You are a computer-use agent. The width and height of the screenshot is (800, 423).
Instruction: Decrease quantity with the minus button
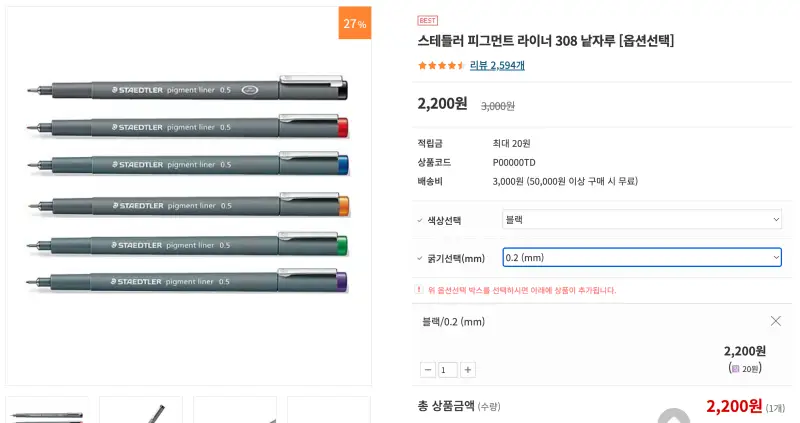coord(428,370)
